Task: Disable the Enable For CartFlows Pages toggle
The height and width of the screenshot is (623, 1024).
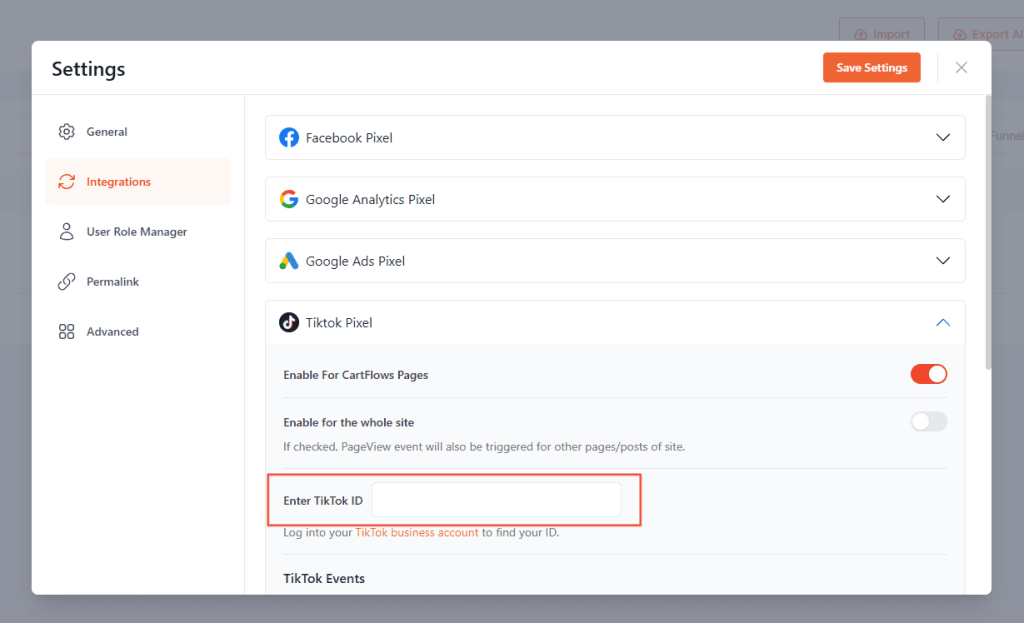Action: [x=928, y=373]
